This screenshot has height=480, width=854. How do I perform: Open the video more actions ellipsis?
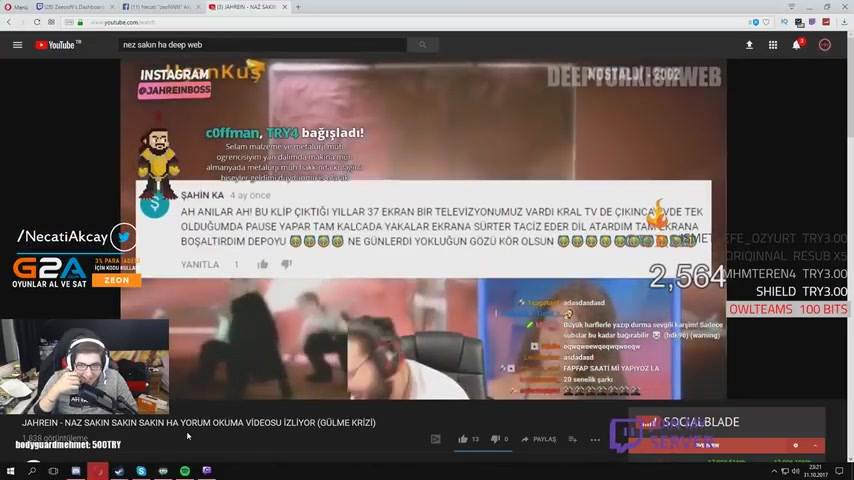[595, 439]
